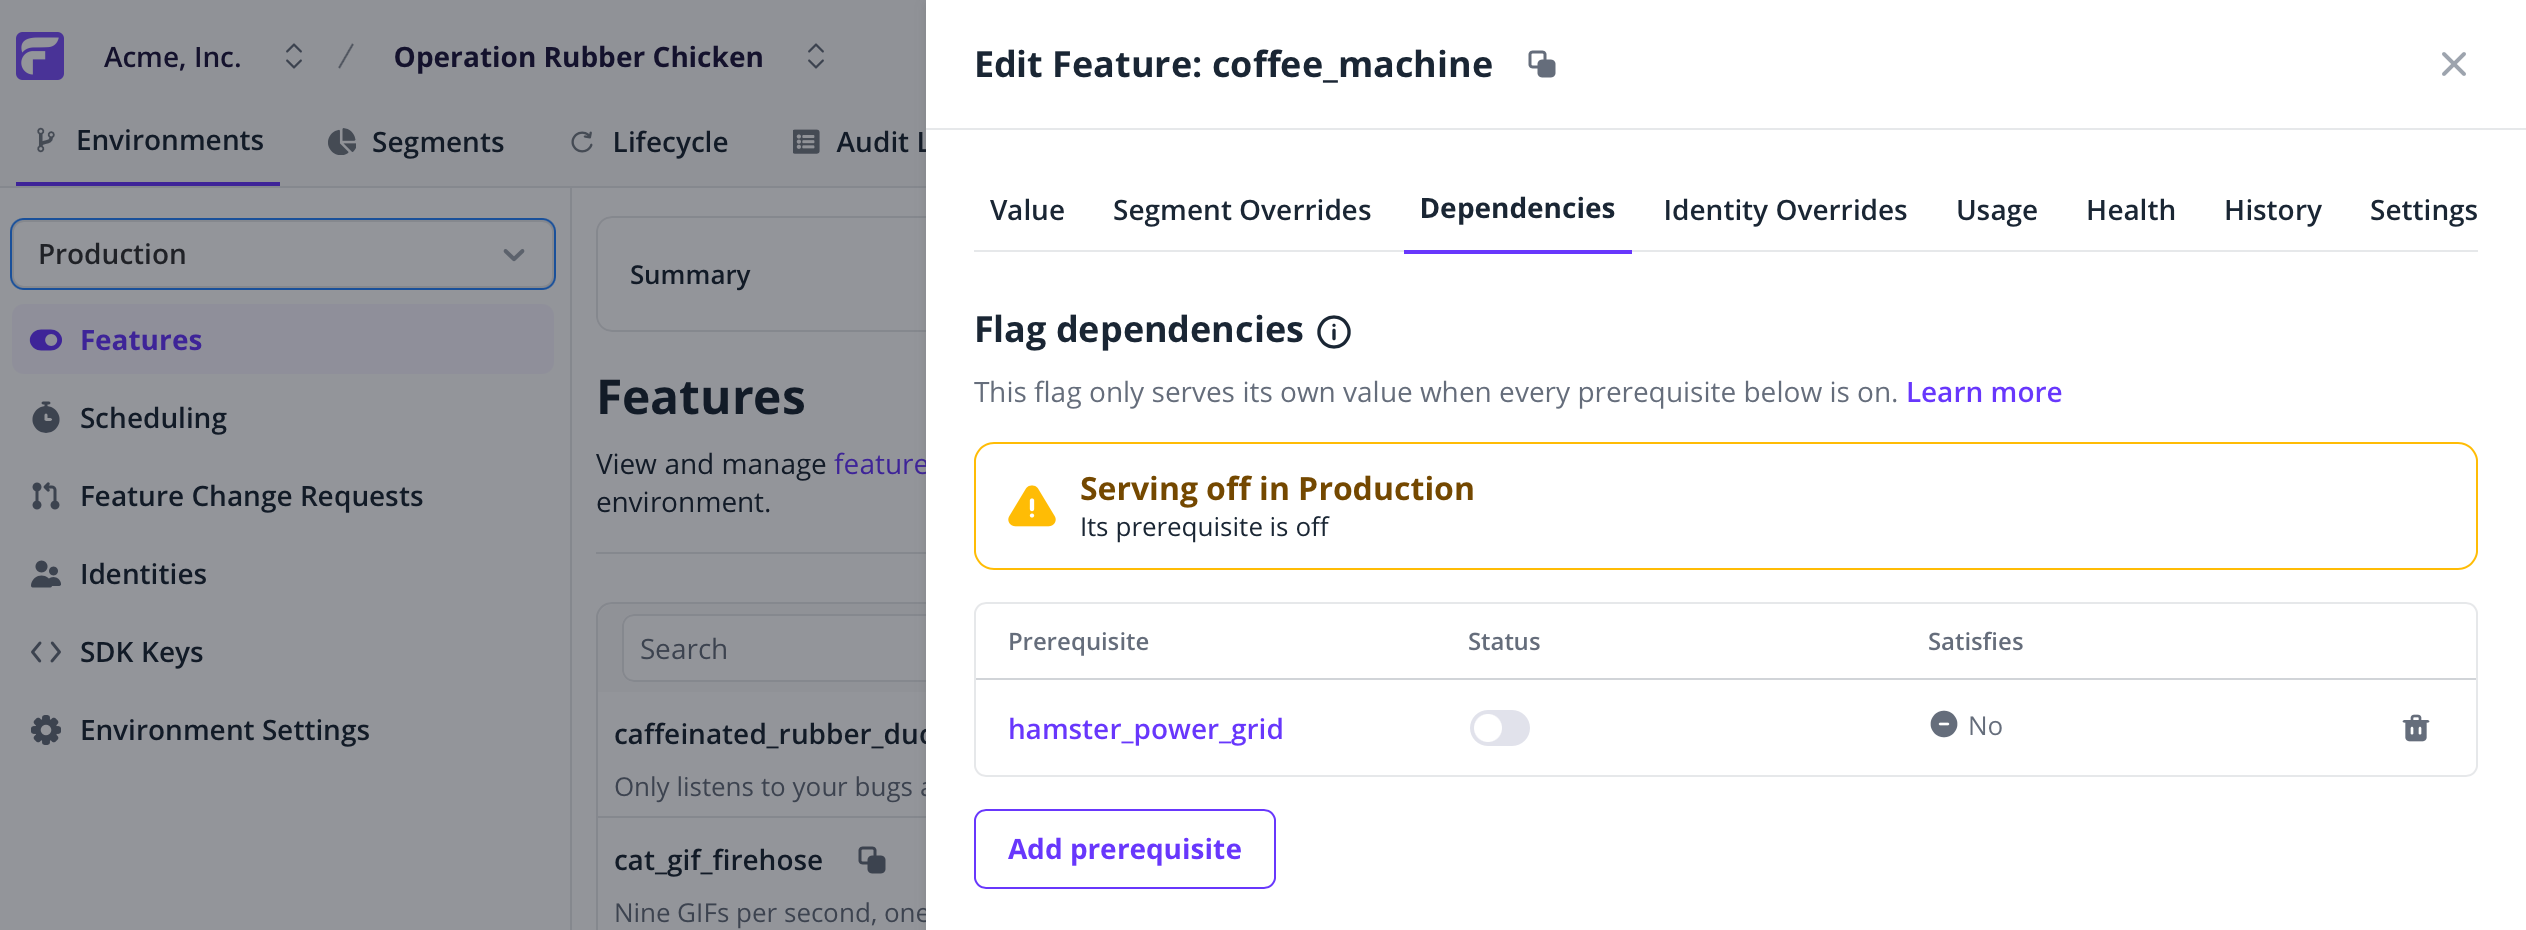Click the Summary card heading

pos(690,275)
